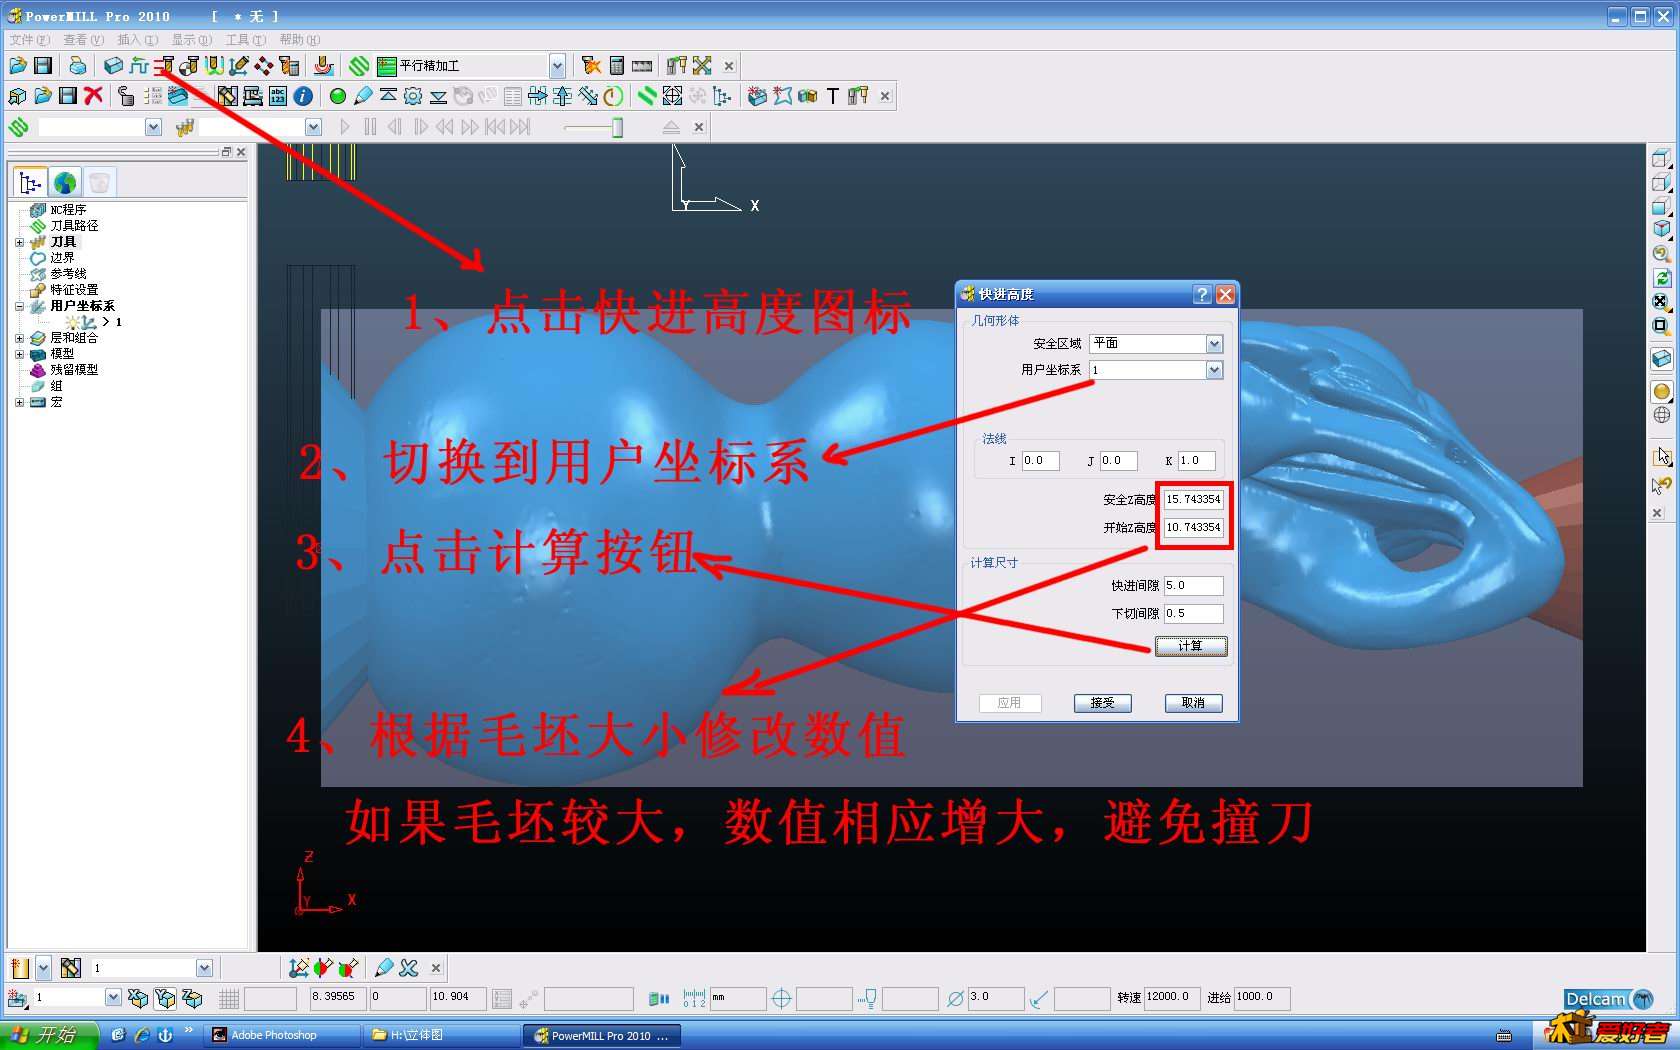
Task: Click the 快进间隙 input field
Action: click(x=1193, y=586)
